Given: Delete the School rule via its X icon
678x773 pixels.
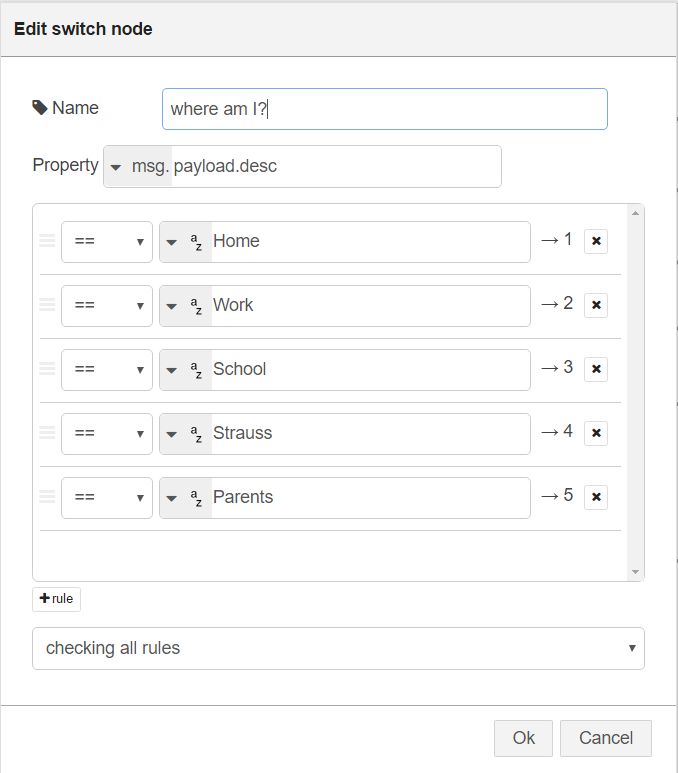Looking at the screenshot, I should tap(596, 369).
